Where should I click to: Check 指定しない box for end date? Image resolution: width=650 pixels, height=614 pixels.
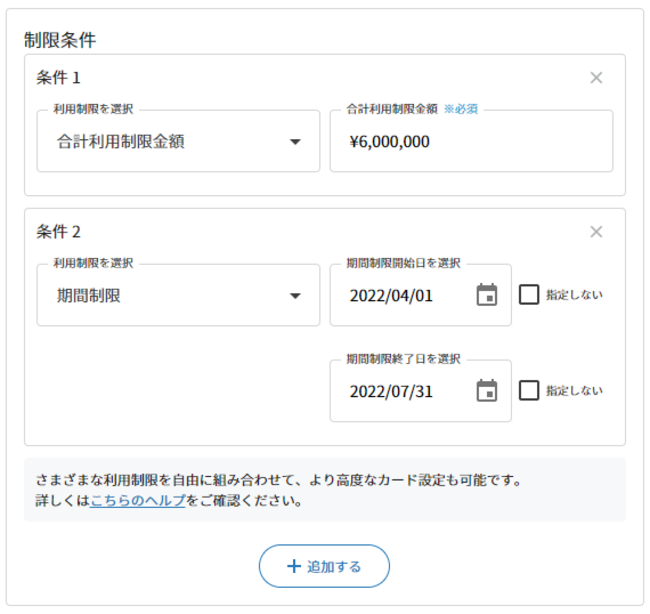[529, 390]
